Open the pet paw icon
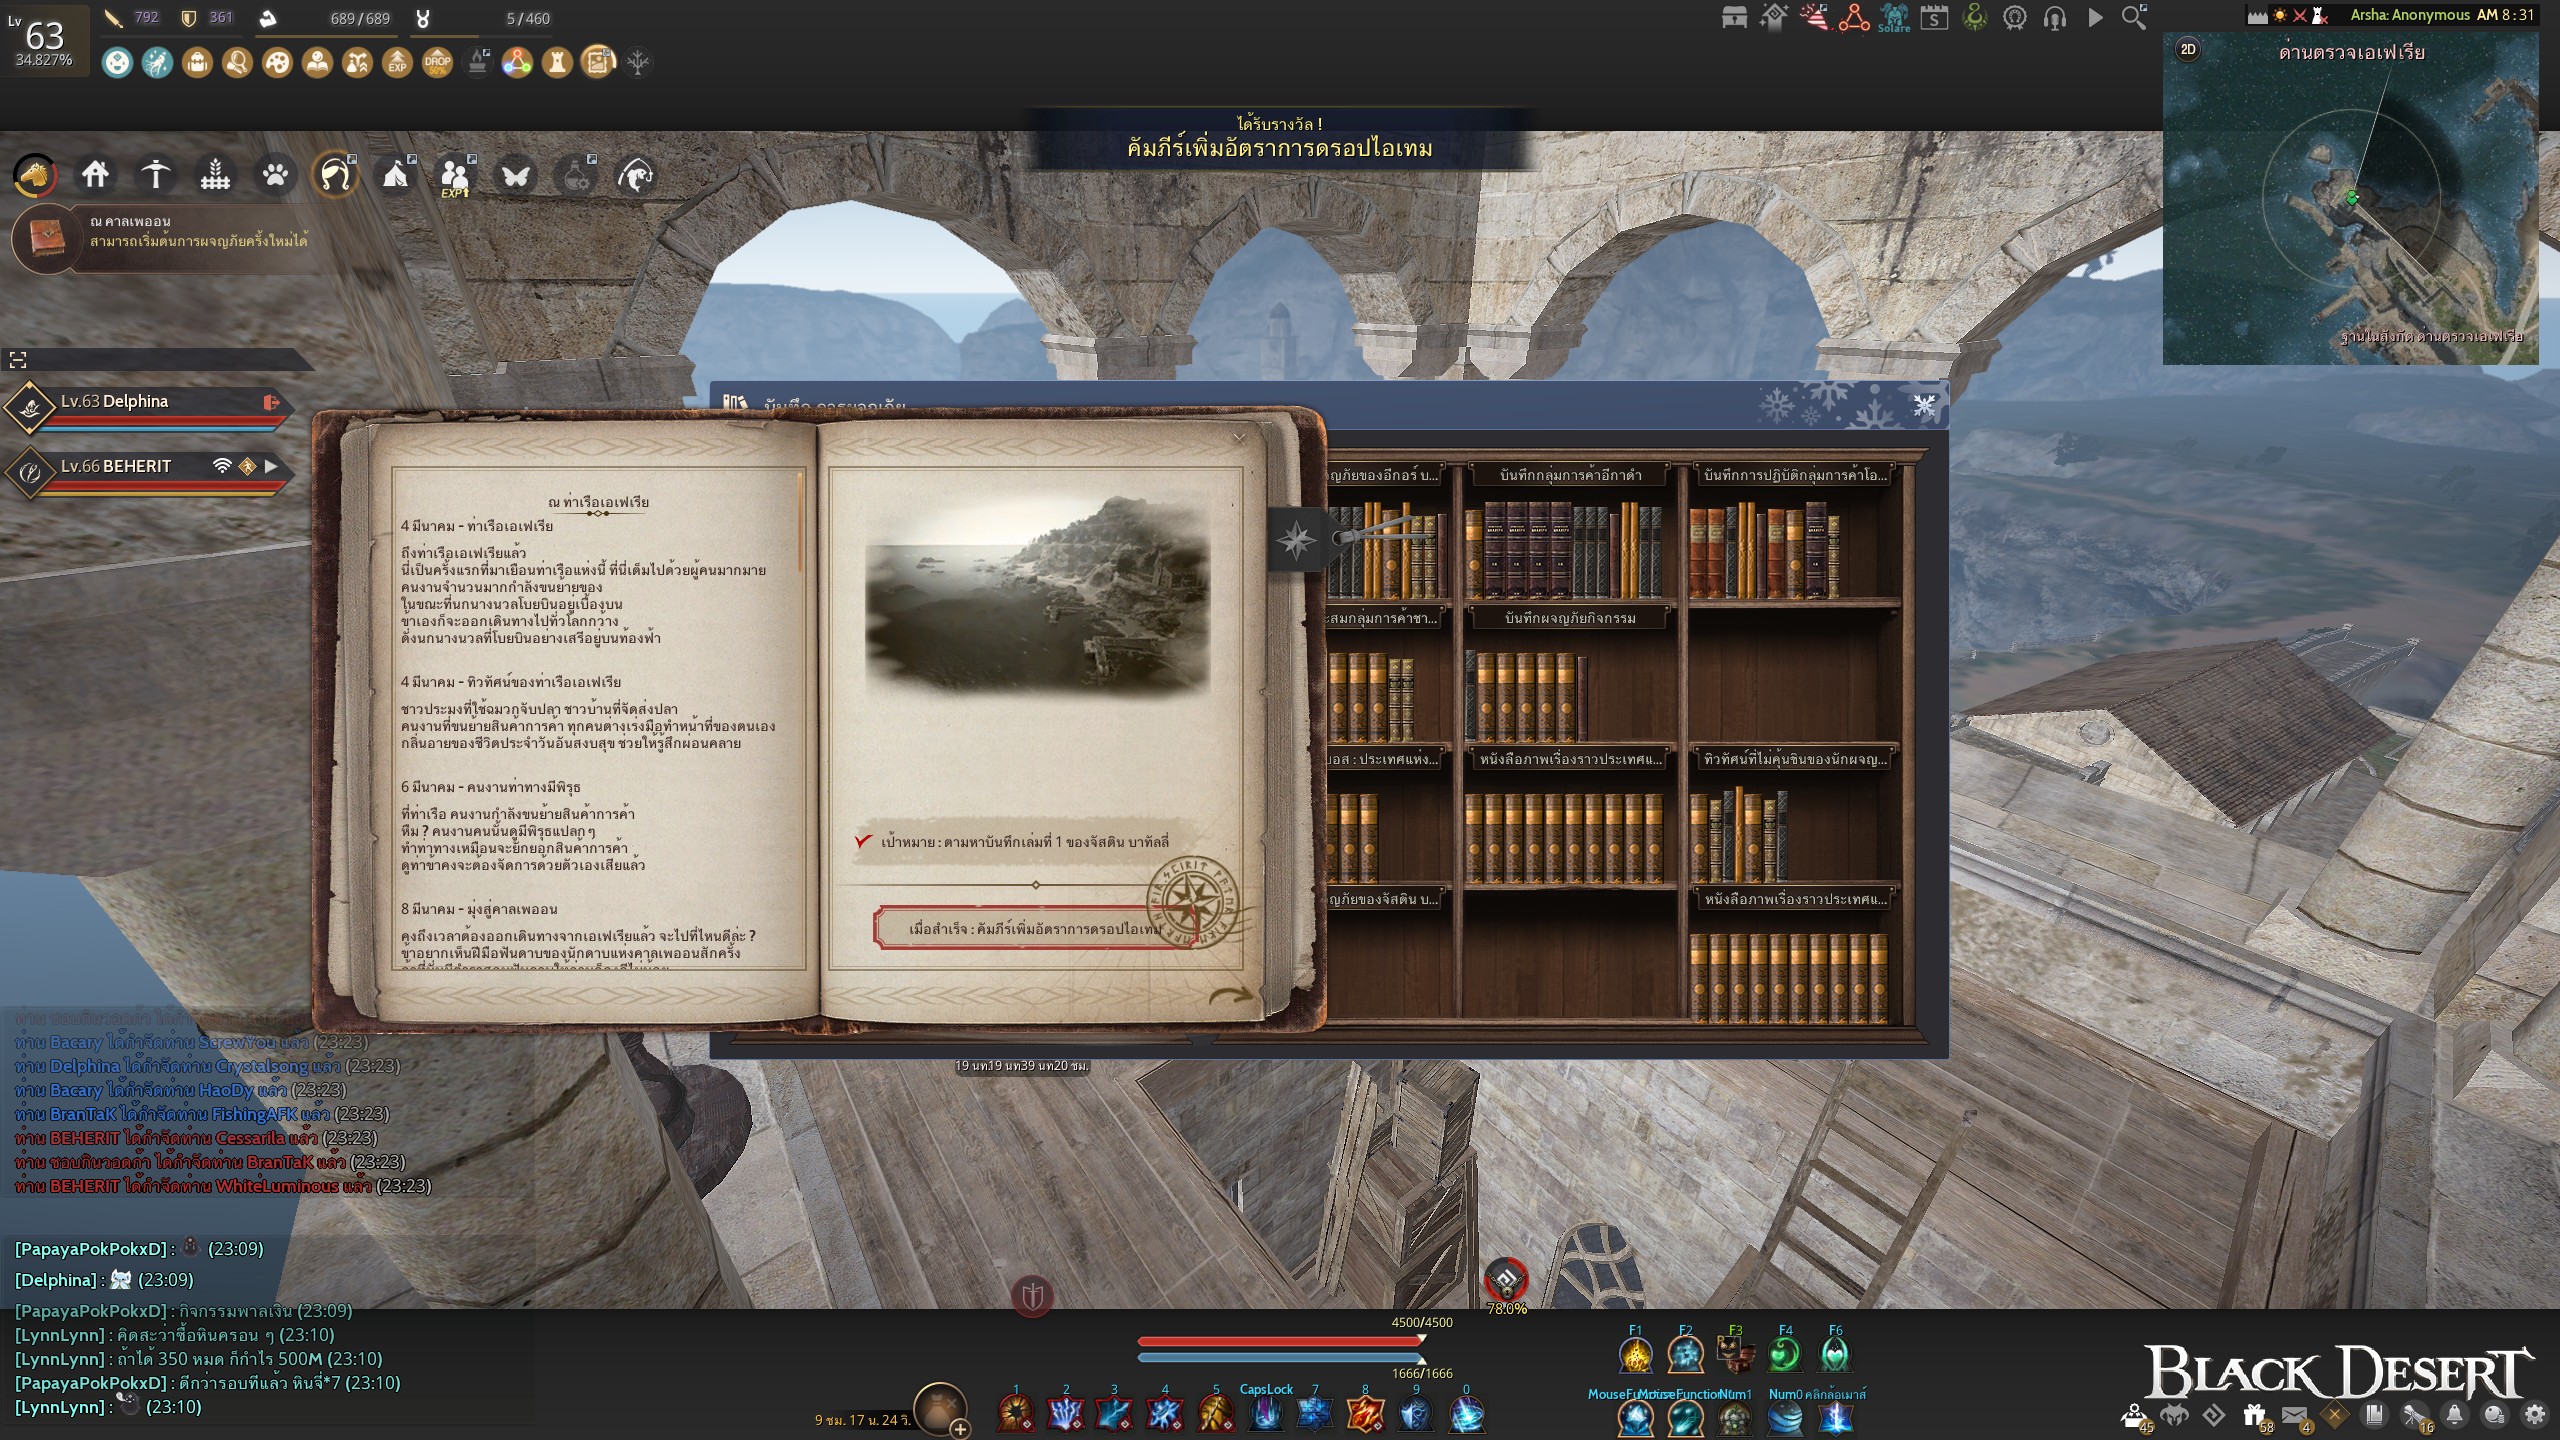 click(275, 176)
